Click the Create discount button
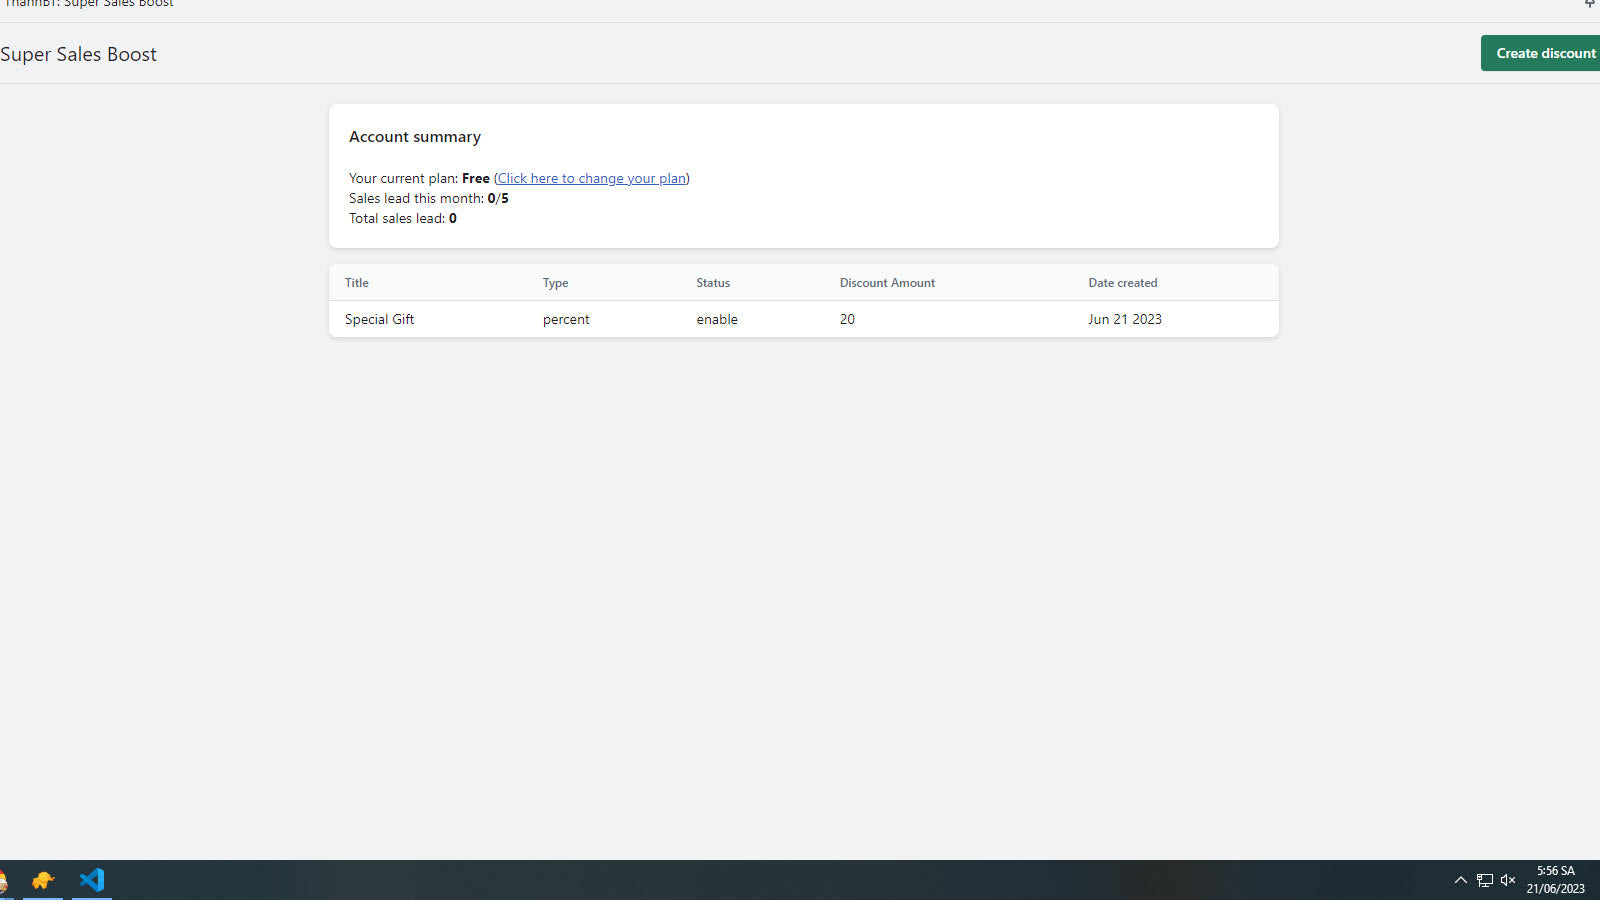Viewport: 1600px width, 900px height. (1542, 53)
